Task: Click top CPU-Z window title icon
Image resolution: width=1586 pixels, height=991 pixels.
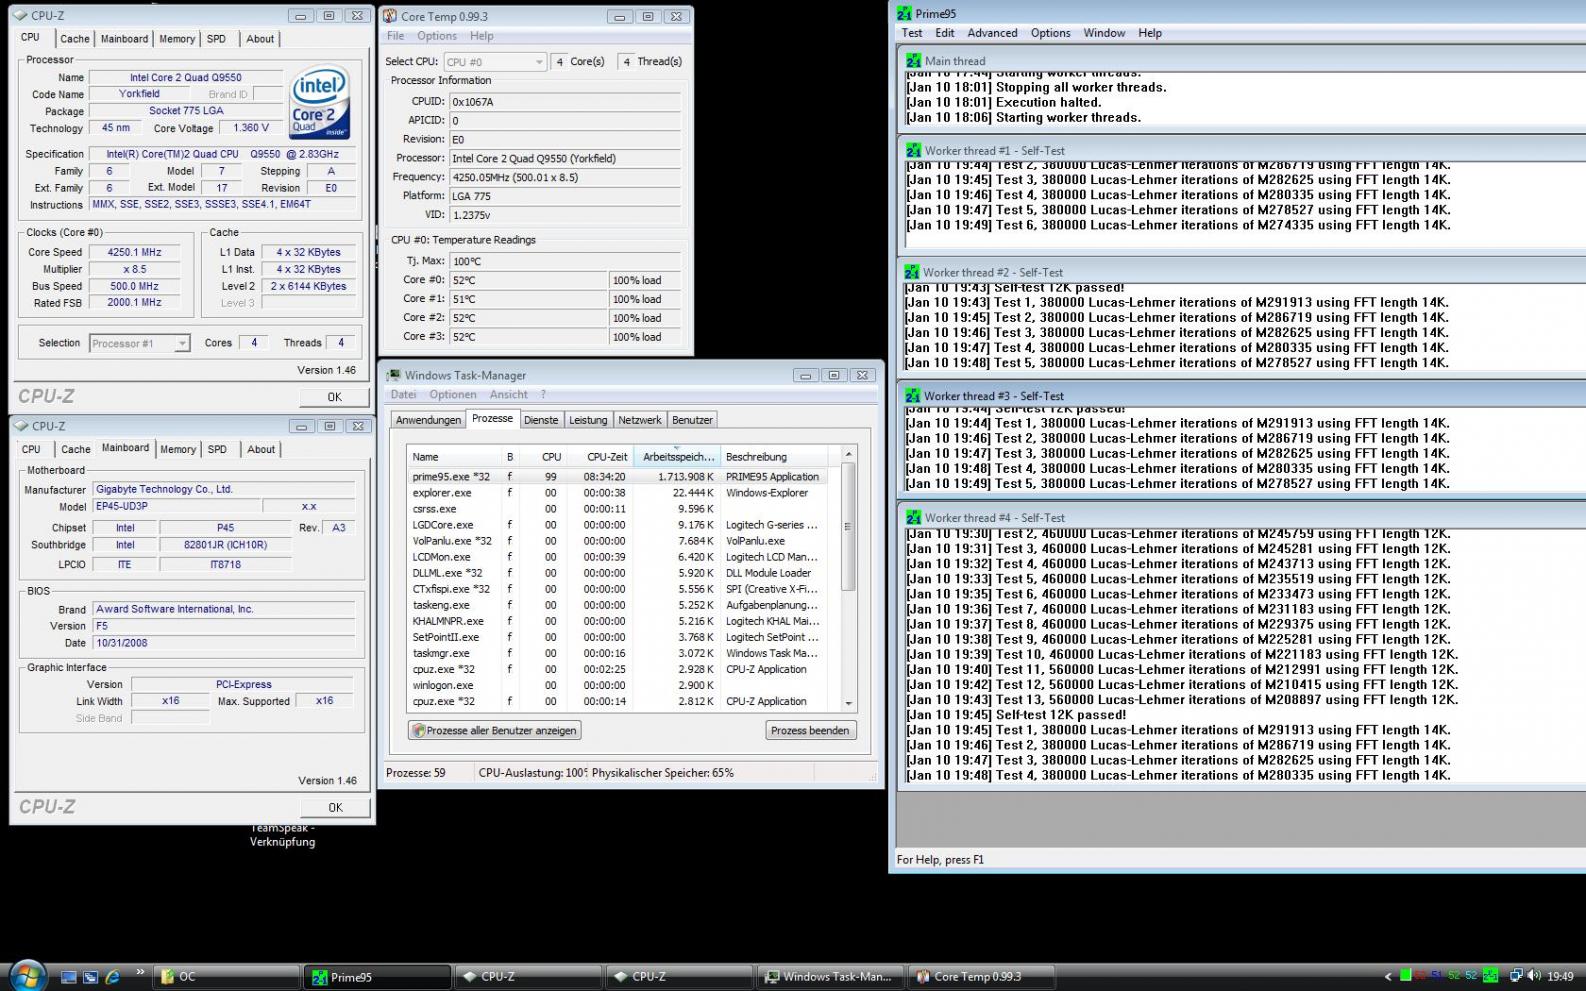Action: coord(20,15)
